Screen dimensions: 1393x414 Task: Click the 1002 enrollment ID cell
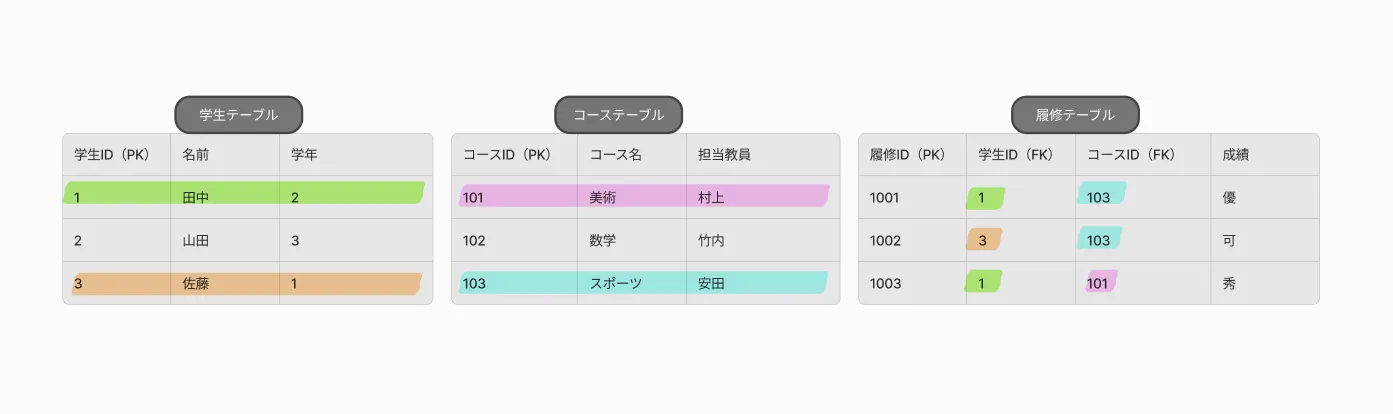pos(912,240)
